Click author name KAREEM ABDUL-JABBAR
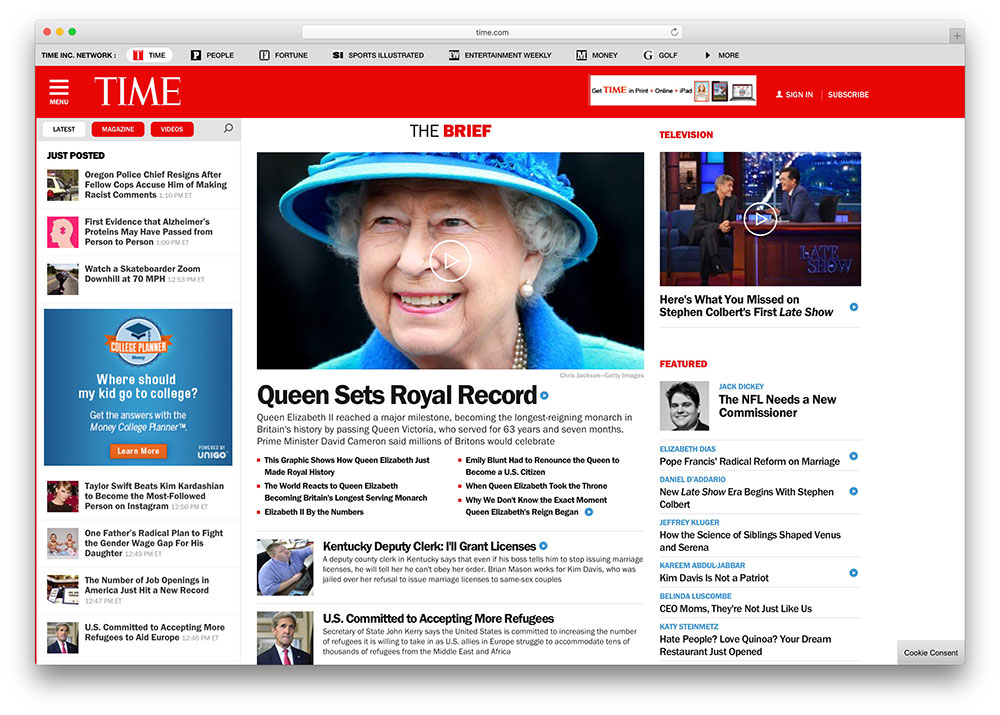 click(702, 566)
